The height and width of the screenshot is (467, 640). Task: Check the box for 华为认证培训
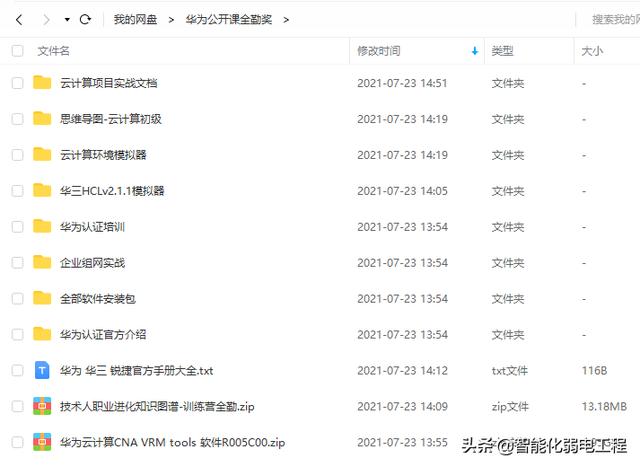point(18,227)
